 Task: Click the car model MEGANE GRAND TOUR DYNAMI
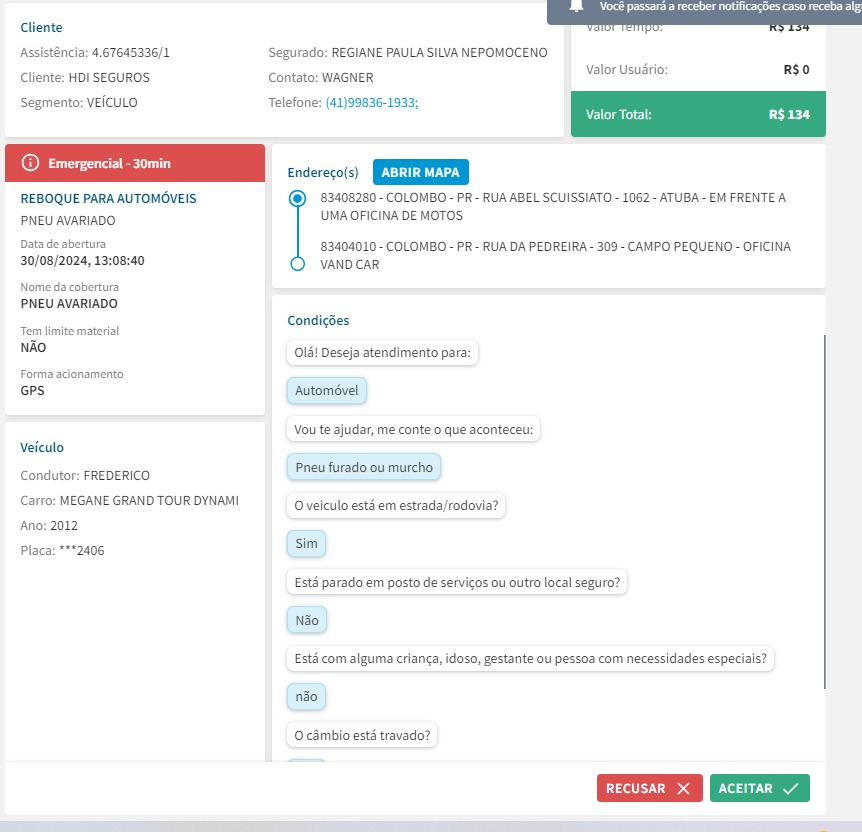click(149, 500)
